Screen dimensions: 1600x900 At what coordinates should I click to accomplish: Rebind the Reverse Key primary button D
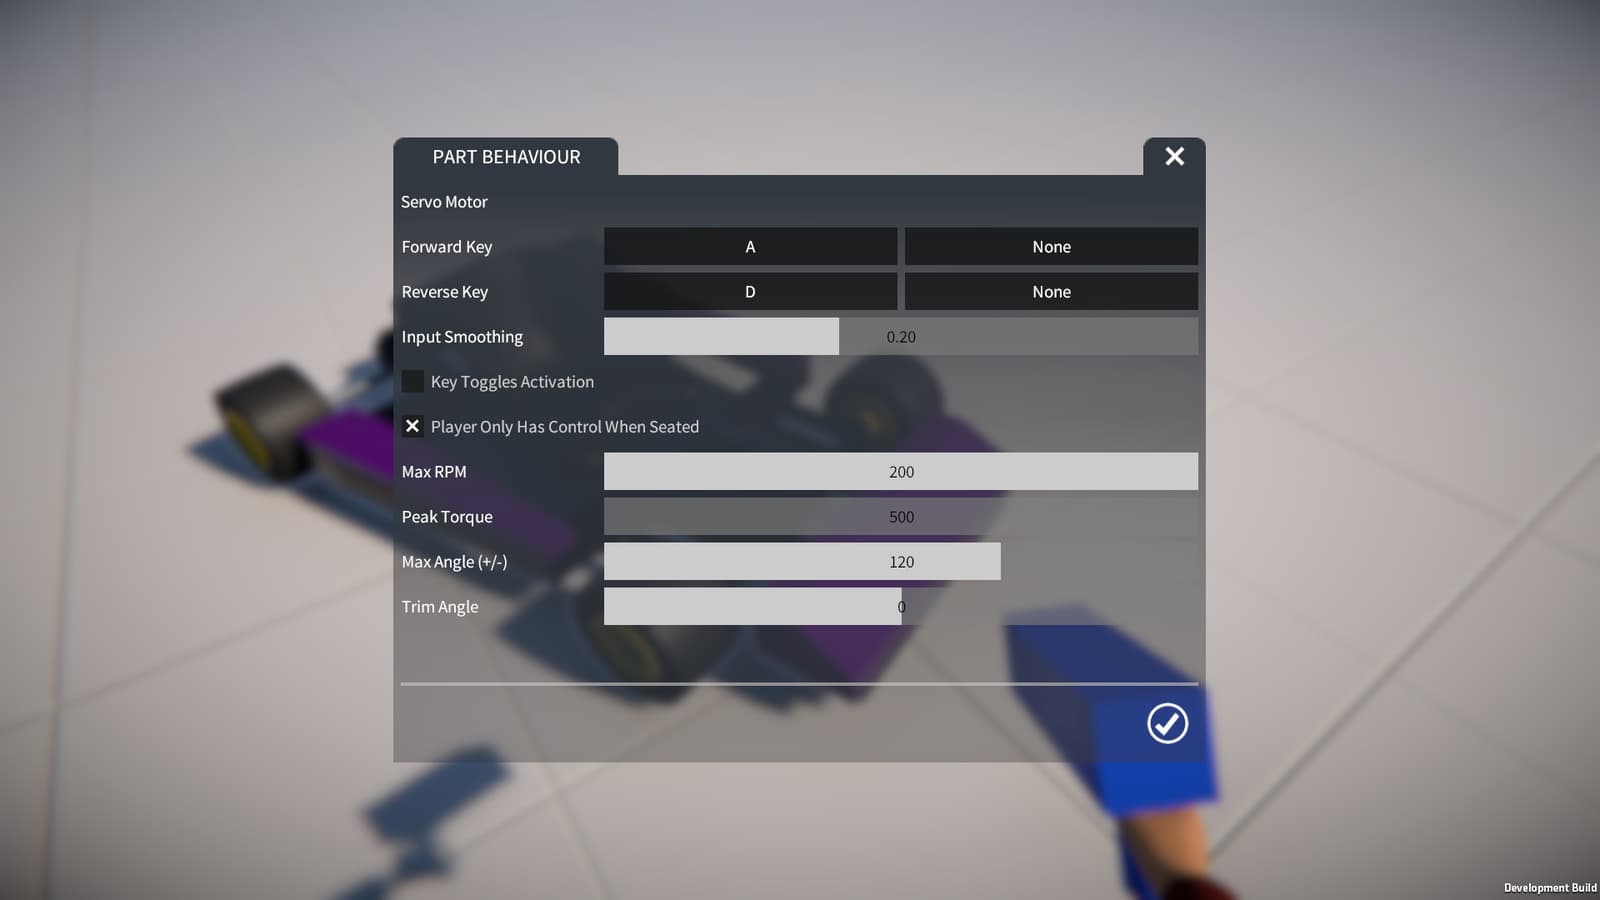click(750, 291)
